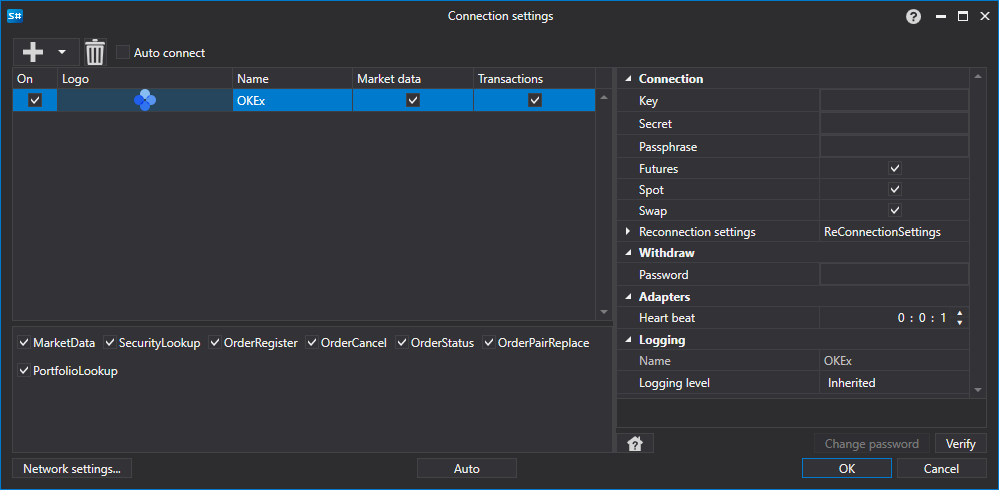
Task: Minimize the Connection settings window
Action: coord(941,17)
